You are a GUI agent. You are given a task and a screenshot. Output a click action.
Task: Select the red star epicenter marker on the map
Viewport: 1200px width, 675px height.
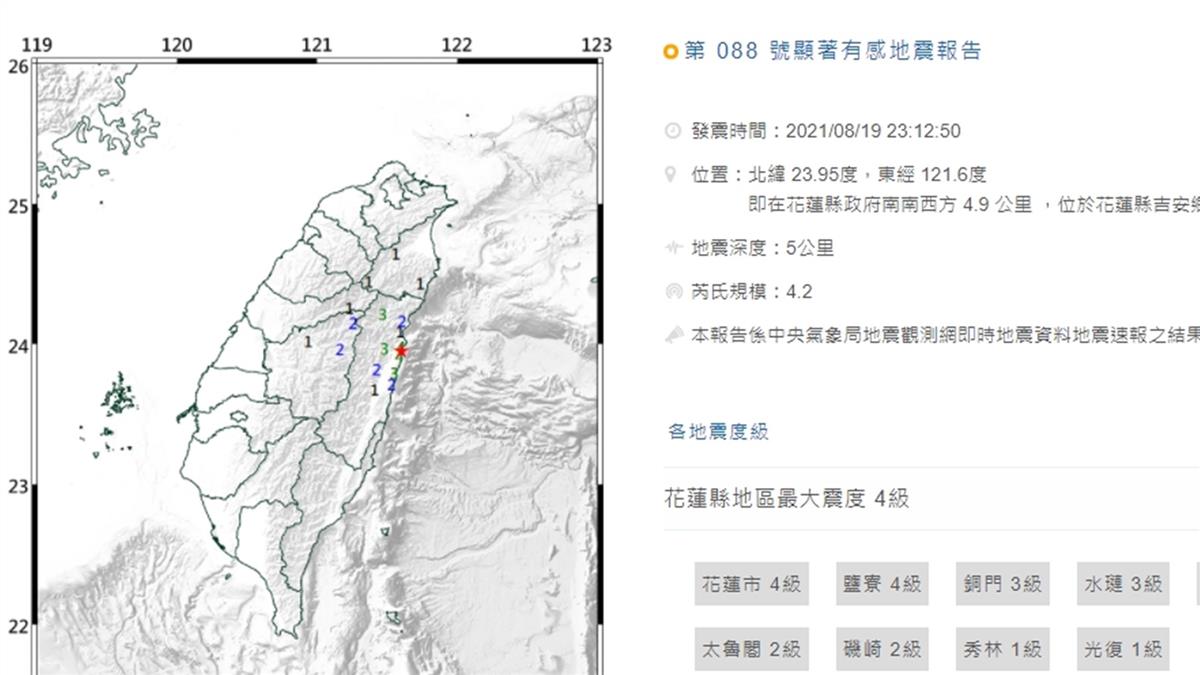click(x=401, y=350)
